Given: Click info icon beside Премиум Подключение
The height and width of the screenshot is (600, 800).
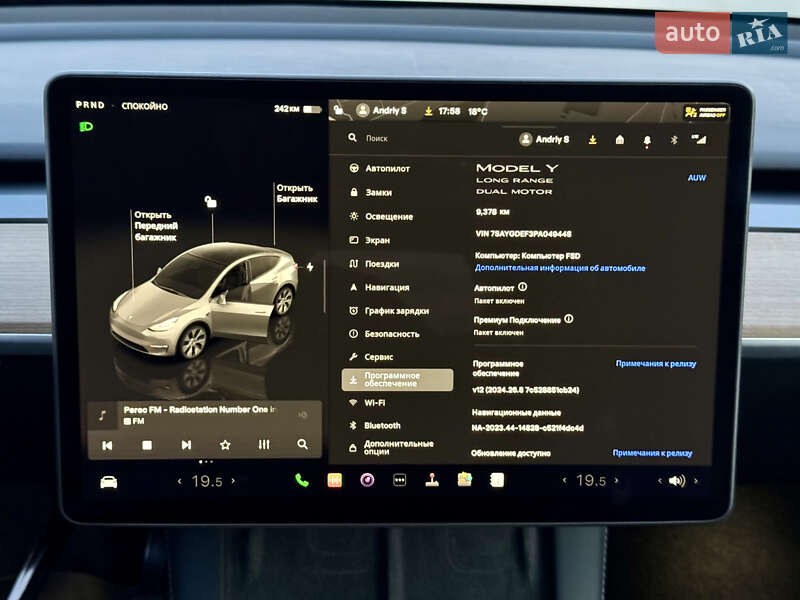Looking at the screenshot, I should pyautogui.click(x=568, y=319).
